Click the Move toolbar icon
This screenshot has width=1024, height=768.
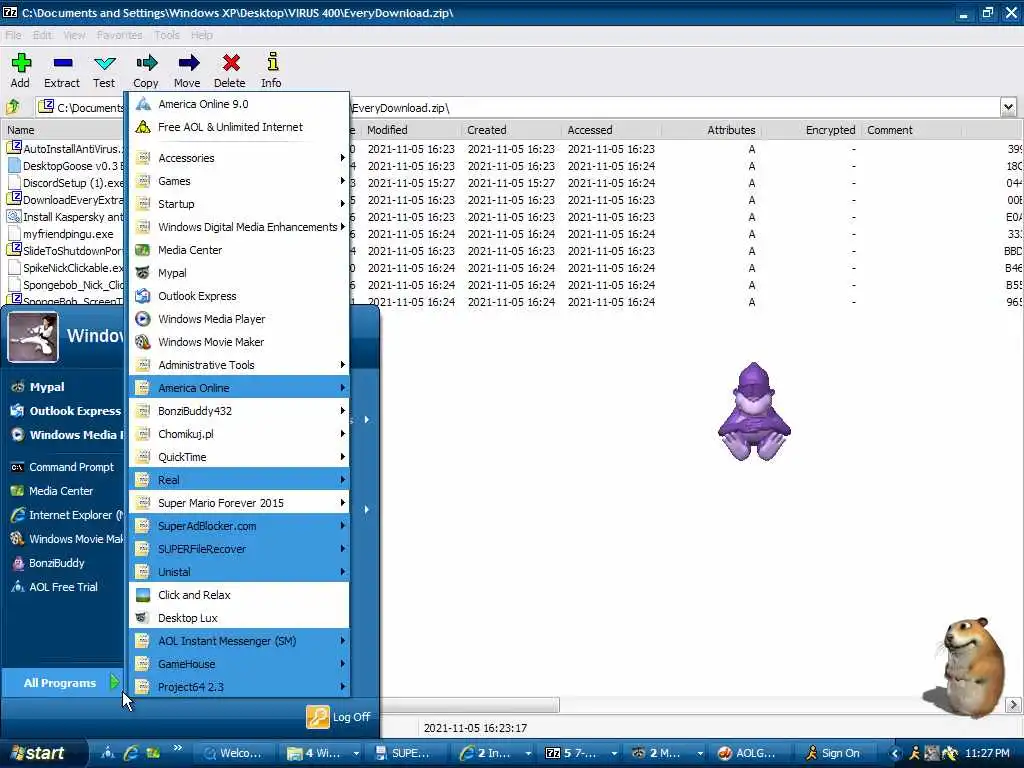[188, 63]
